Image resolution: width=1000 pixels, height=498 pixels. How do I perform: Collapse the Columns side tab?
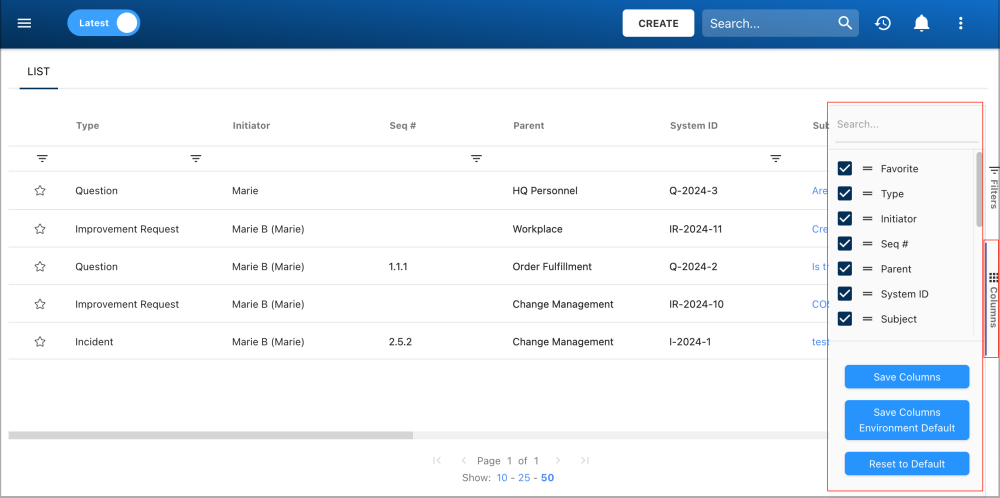(993, 298)
